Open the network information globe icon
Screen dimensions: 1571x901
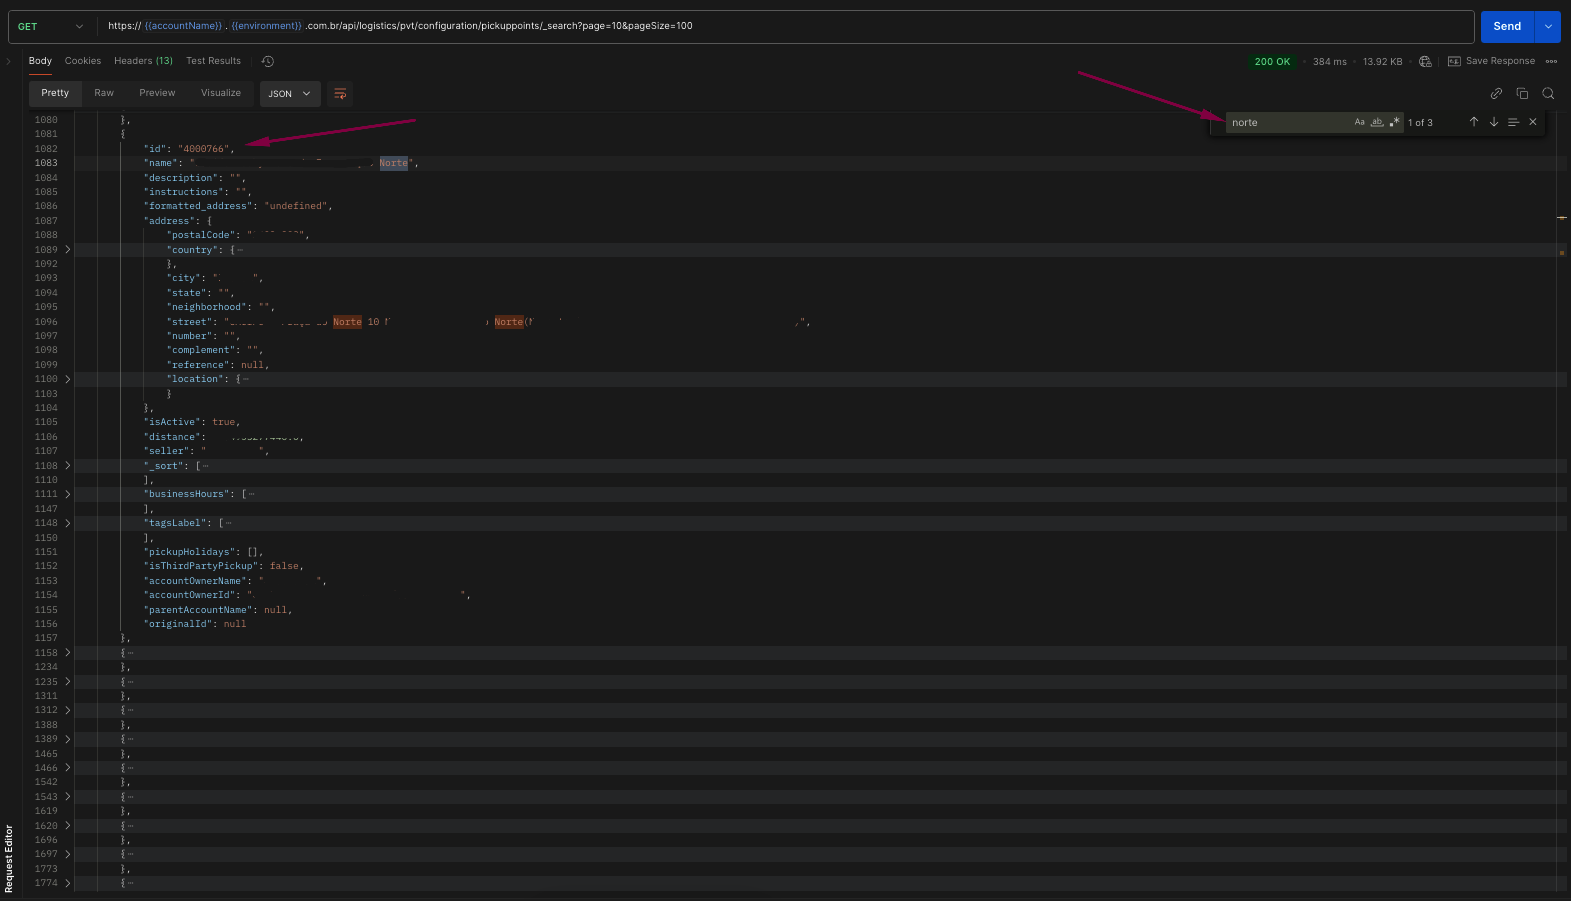coord(1425,62)
